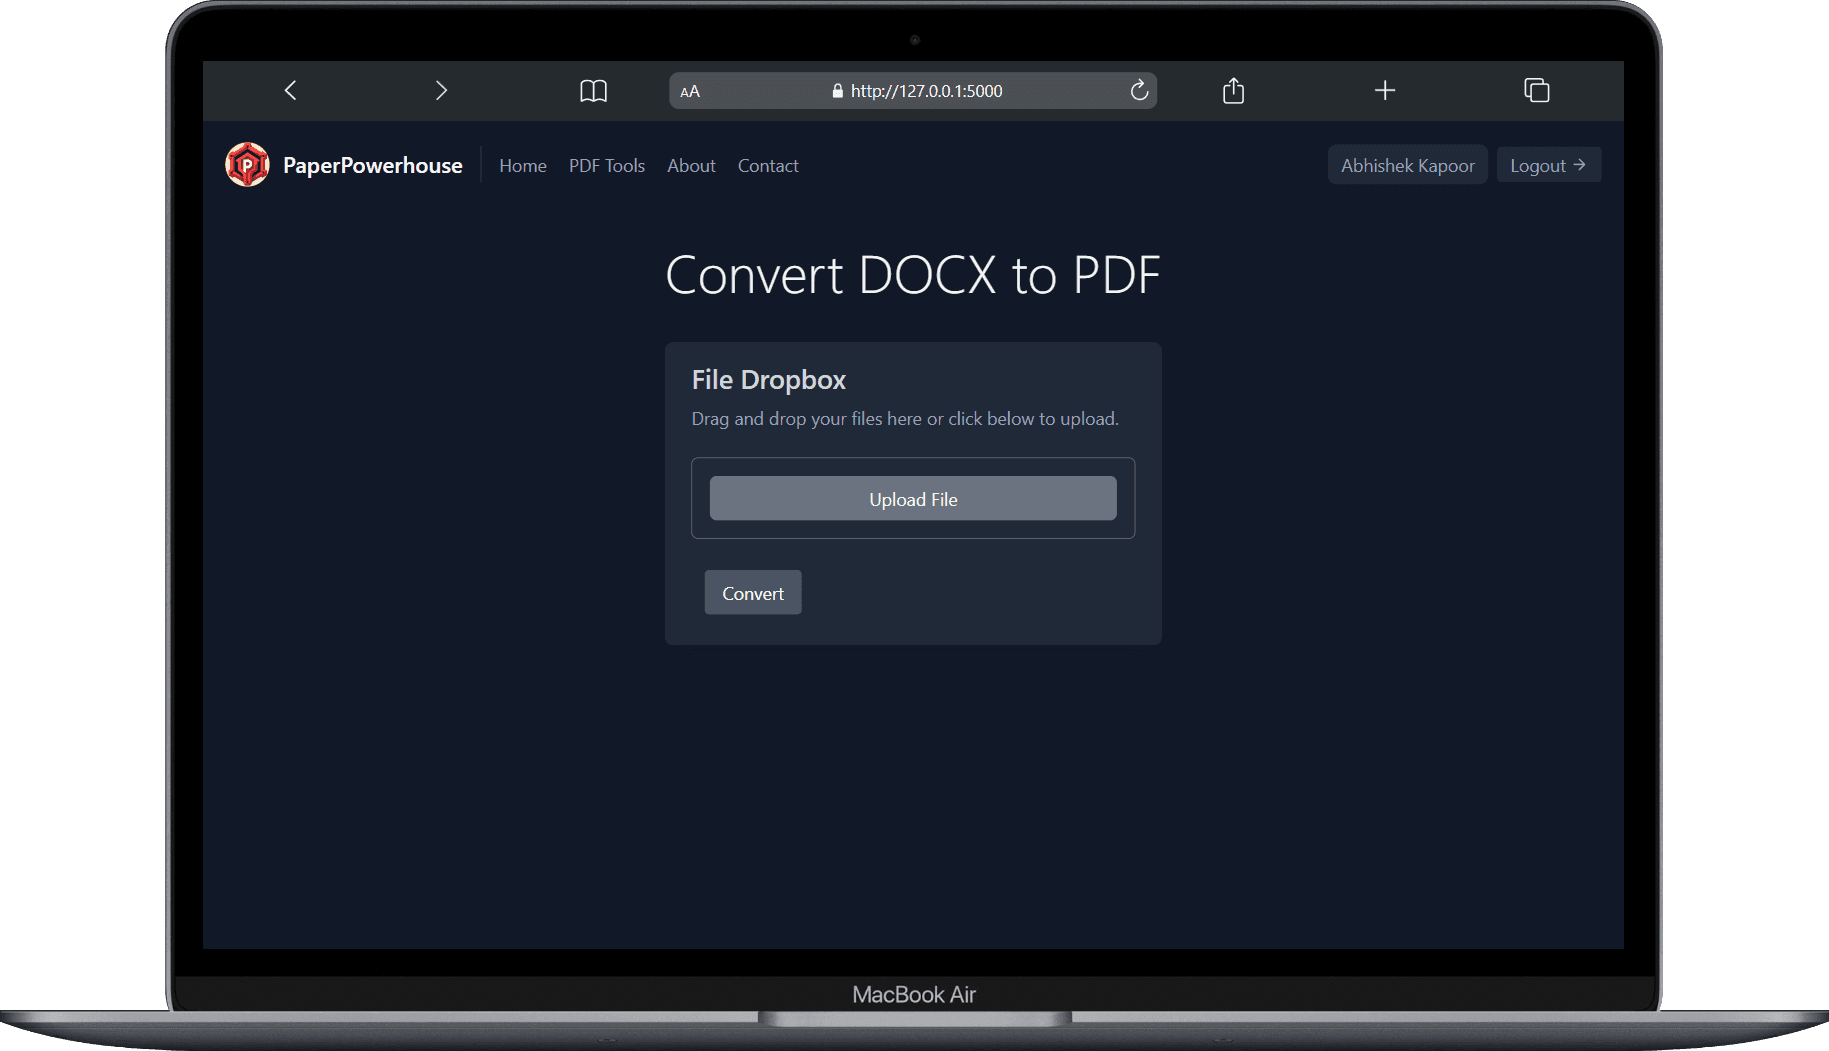Show the tab overview icon

click(1536, 91)
